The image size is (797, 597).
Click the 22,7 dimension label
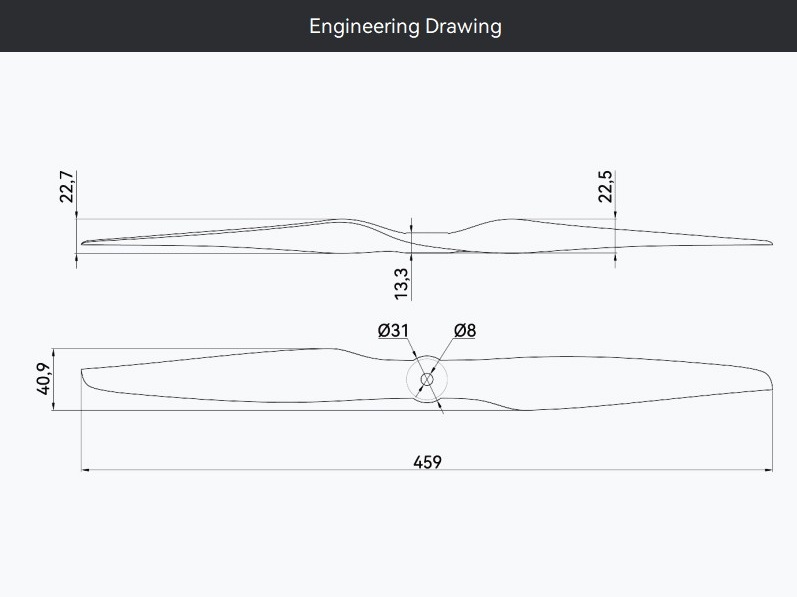[x=66, y=187]
